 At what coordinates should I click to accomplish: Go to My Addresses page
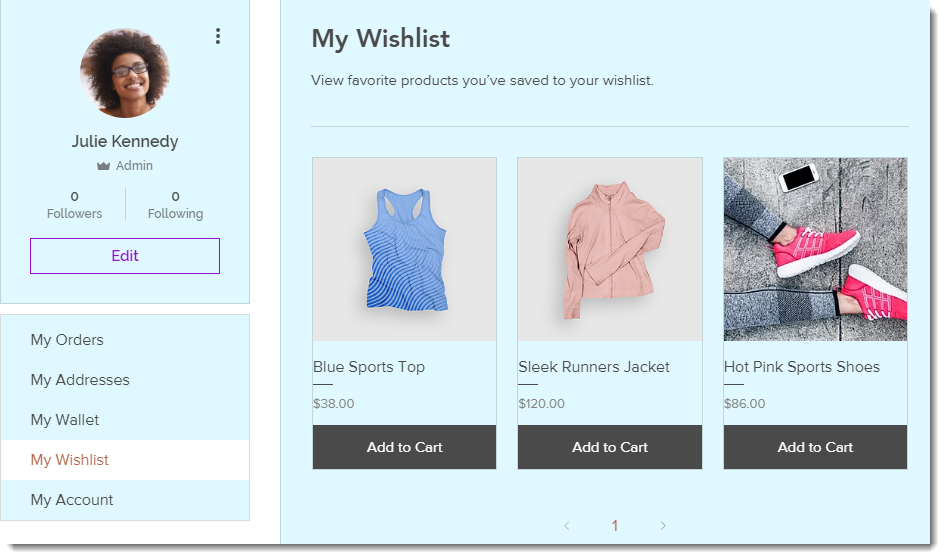125,380
